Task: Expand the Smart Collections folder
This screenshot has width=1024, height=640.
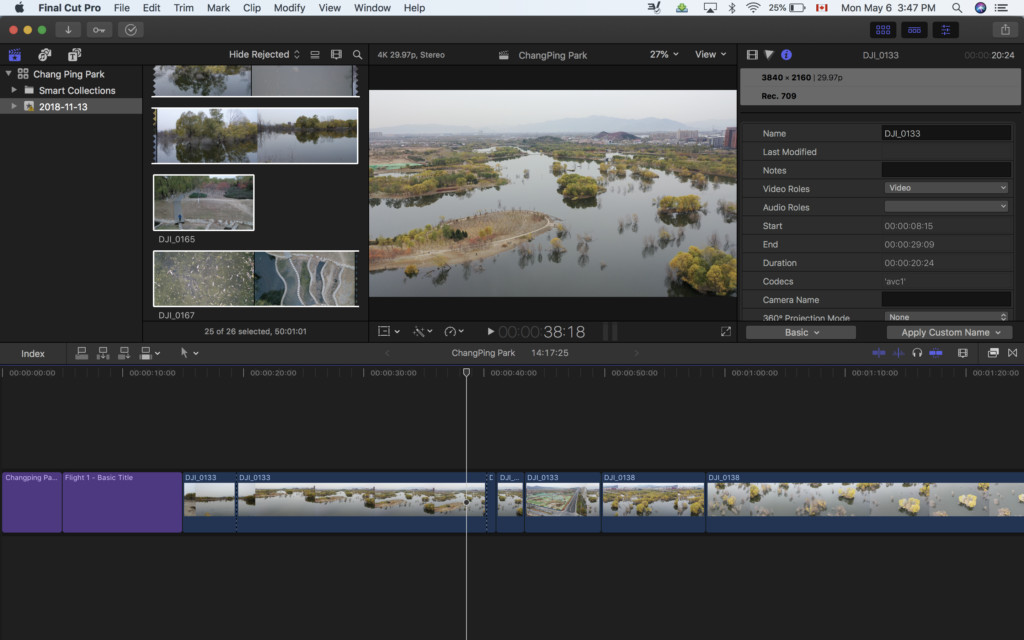Action: [14, 90]
